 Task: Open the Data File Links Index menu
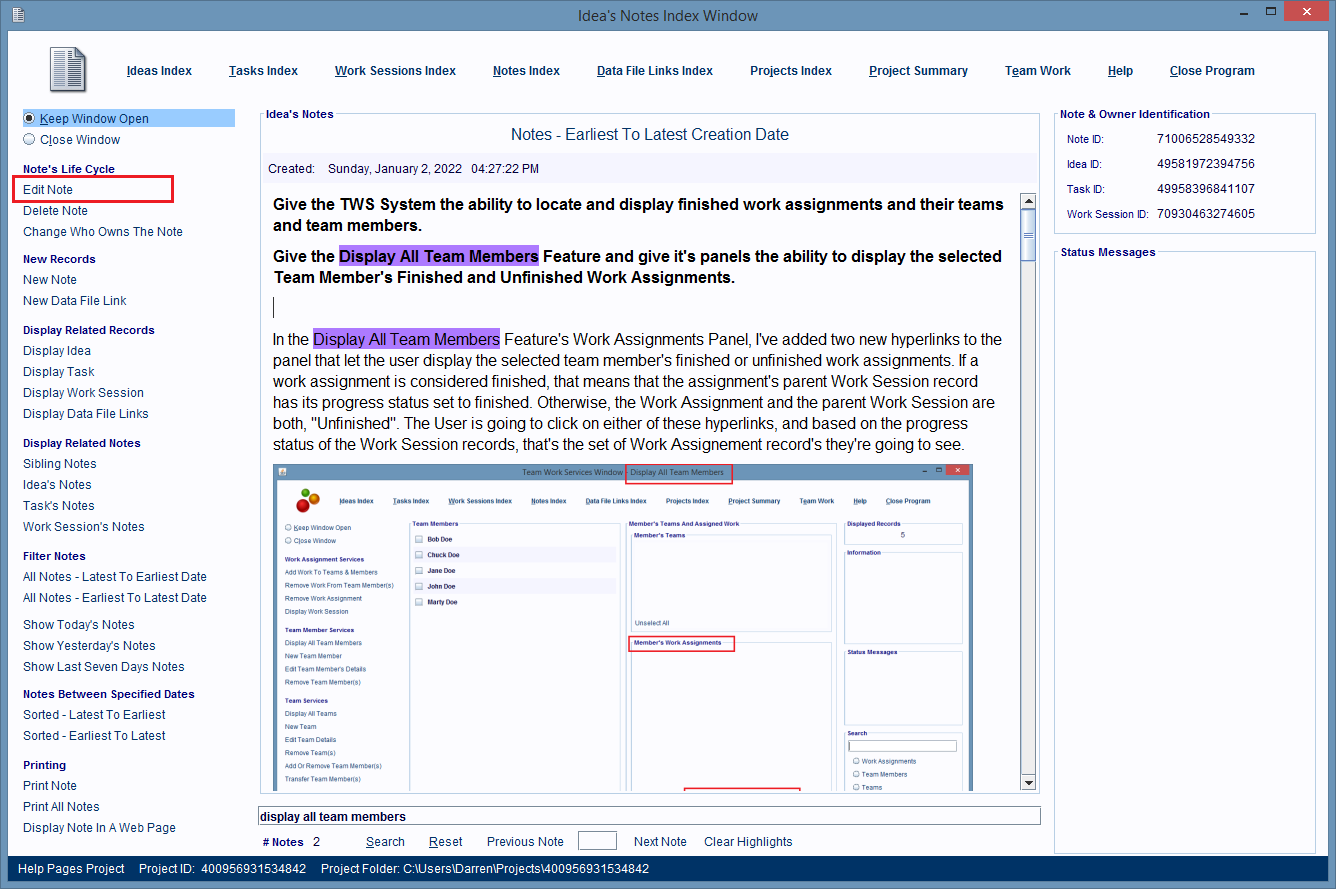tap(655, 71)
